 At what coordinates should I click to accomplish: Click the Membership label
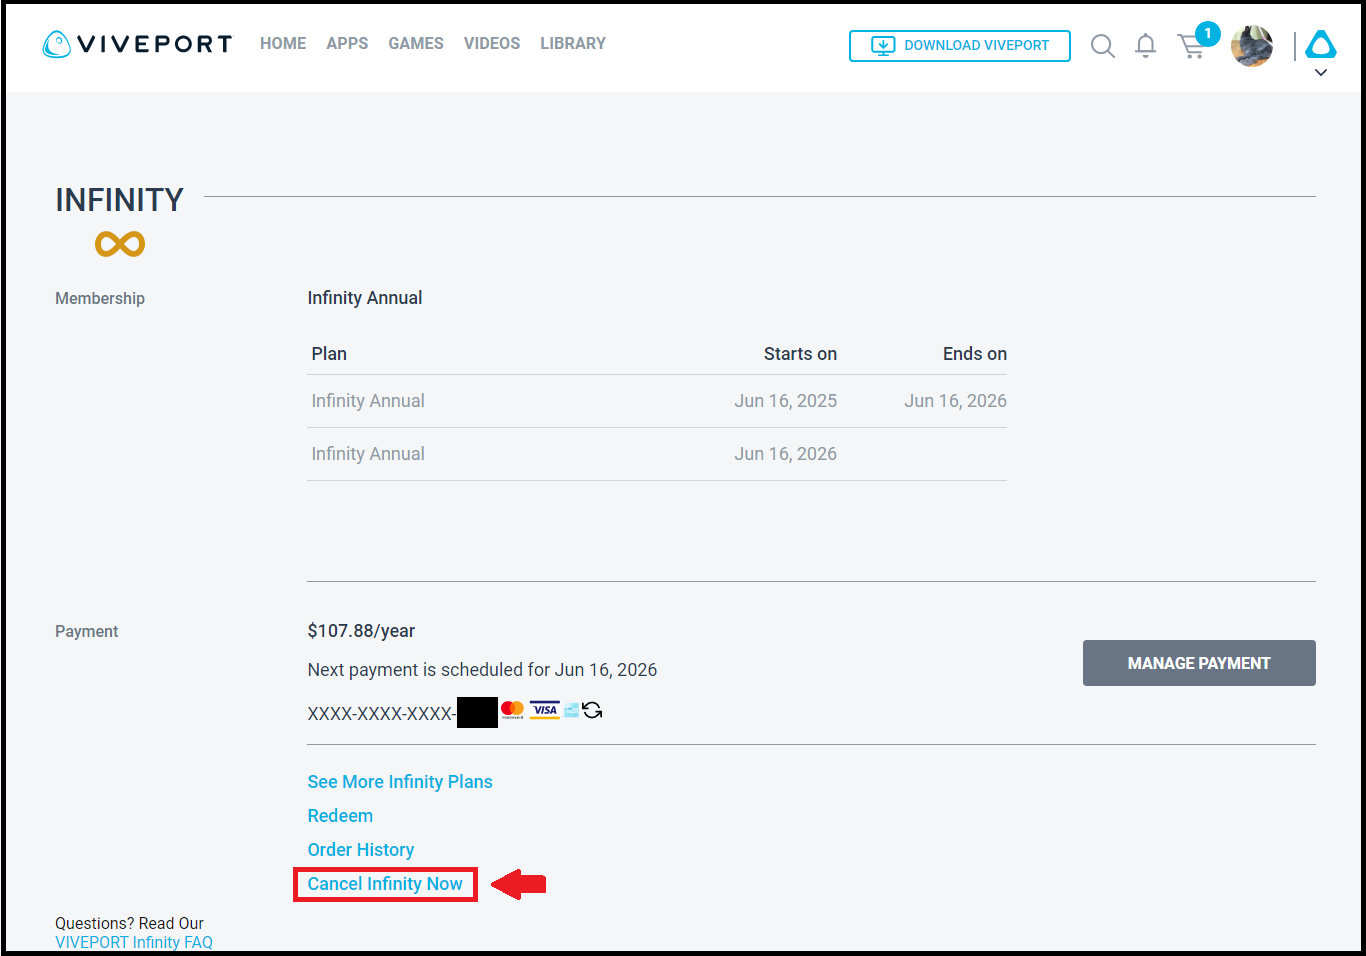click(x=100, y=298)
